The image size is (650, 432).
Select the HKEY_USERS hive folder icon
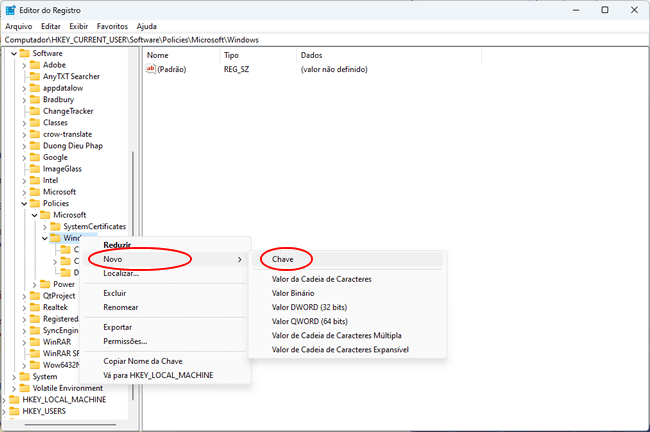point(13,411)
